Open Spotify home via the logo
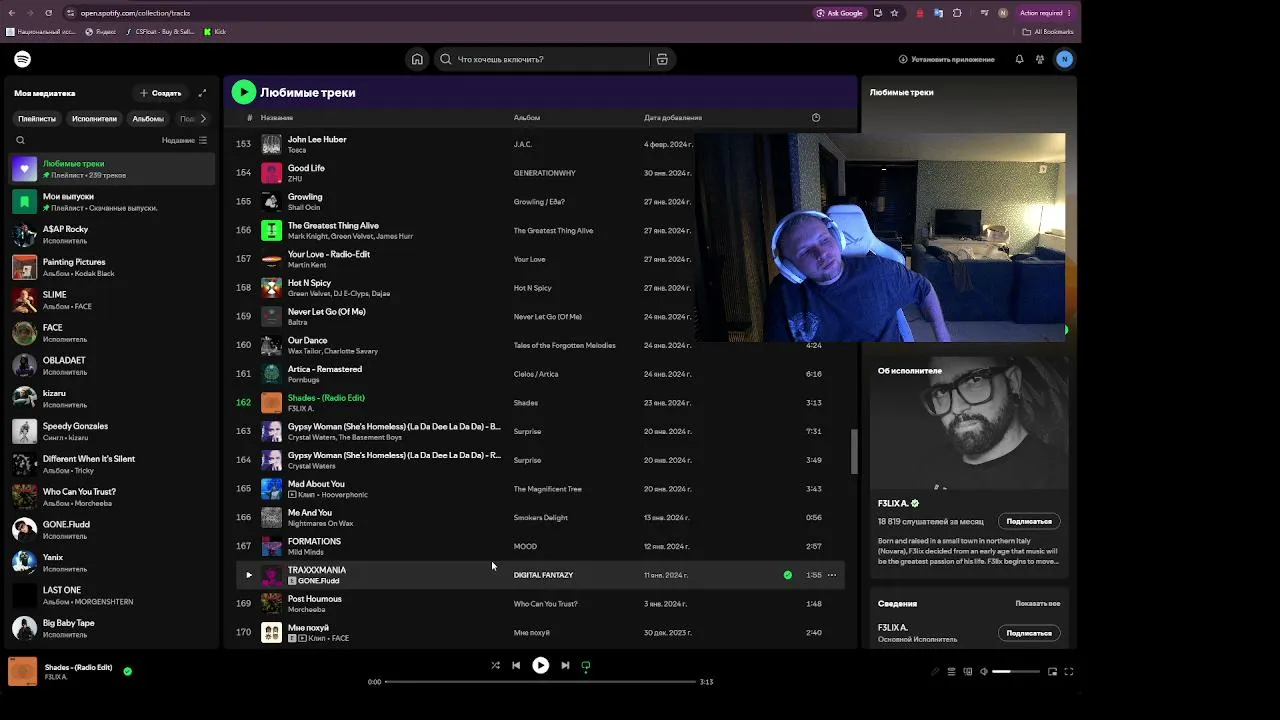Viewport: 1280px width, 720px height. pos(22,59)
